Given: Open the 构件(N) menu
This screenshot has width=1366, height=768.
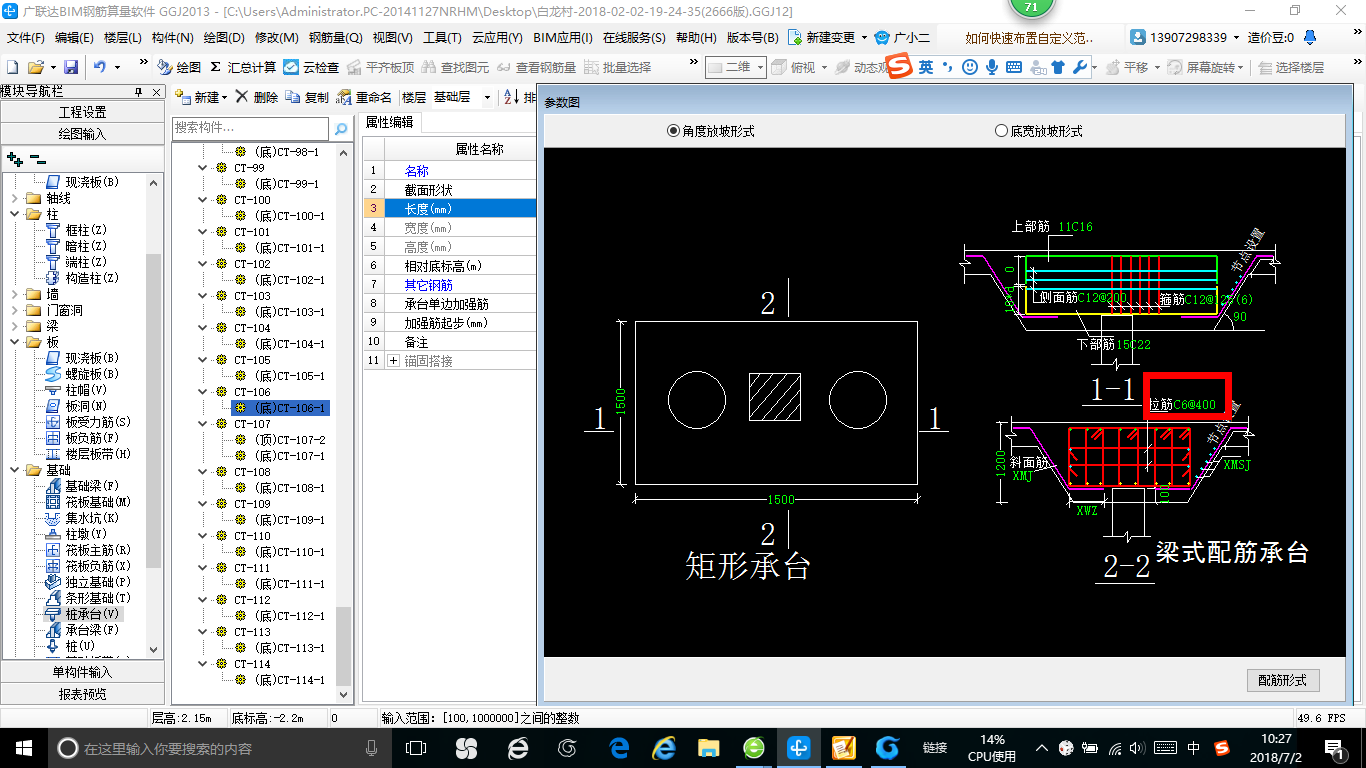Looking at the screenshot, I should tap(172, 37).
